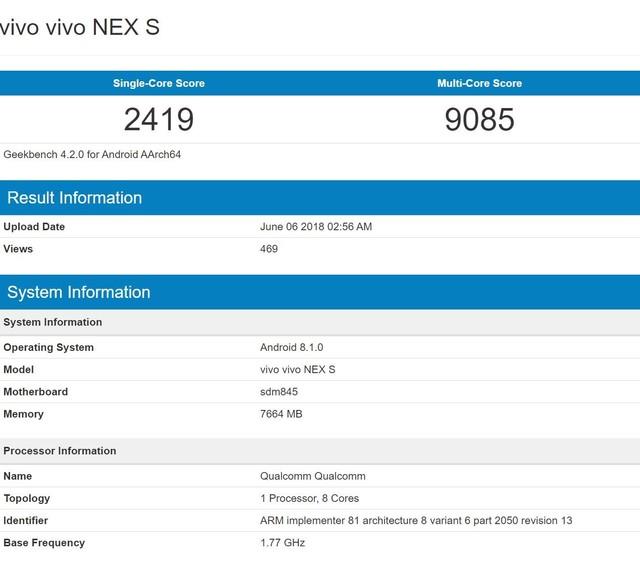Click the page title vivo vivo NEX S
This screenshot has width=640, height=568.
pyautogui.click(x=80, y=27)
